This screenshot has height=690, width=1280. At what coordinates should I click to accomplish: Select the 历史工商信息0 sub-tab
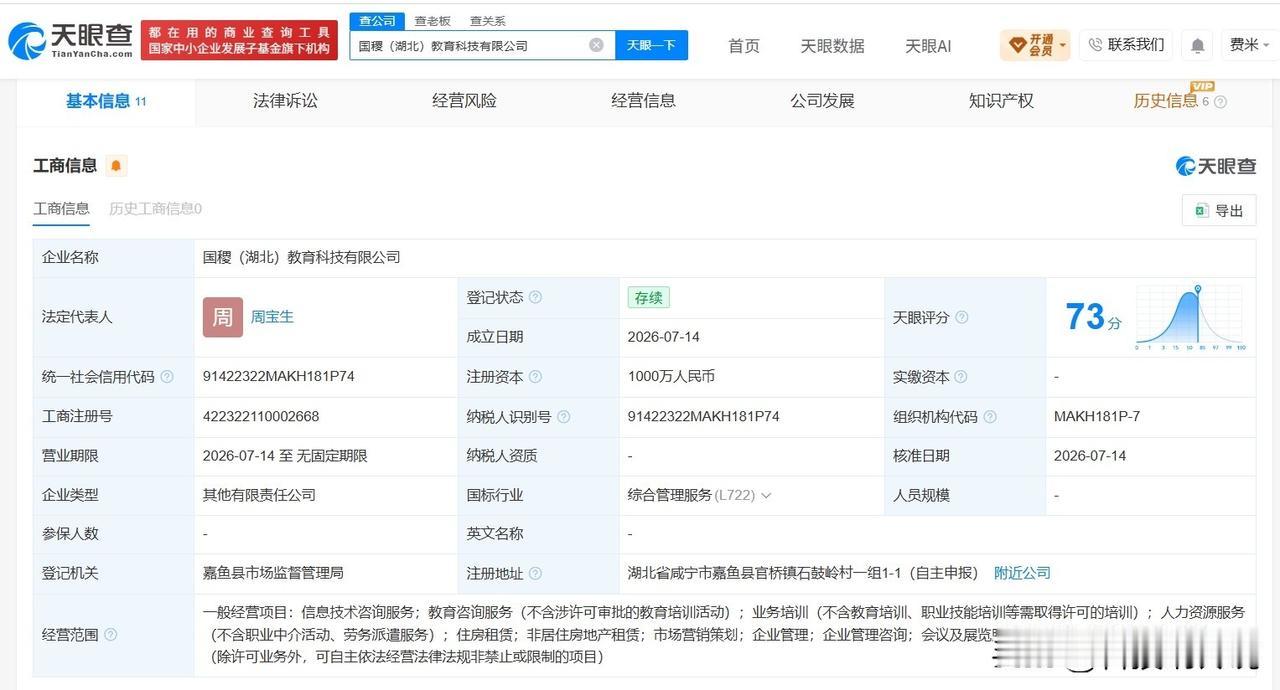[155, 209]
